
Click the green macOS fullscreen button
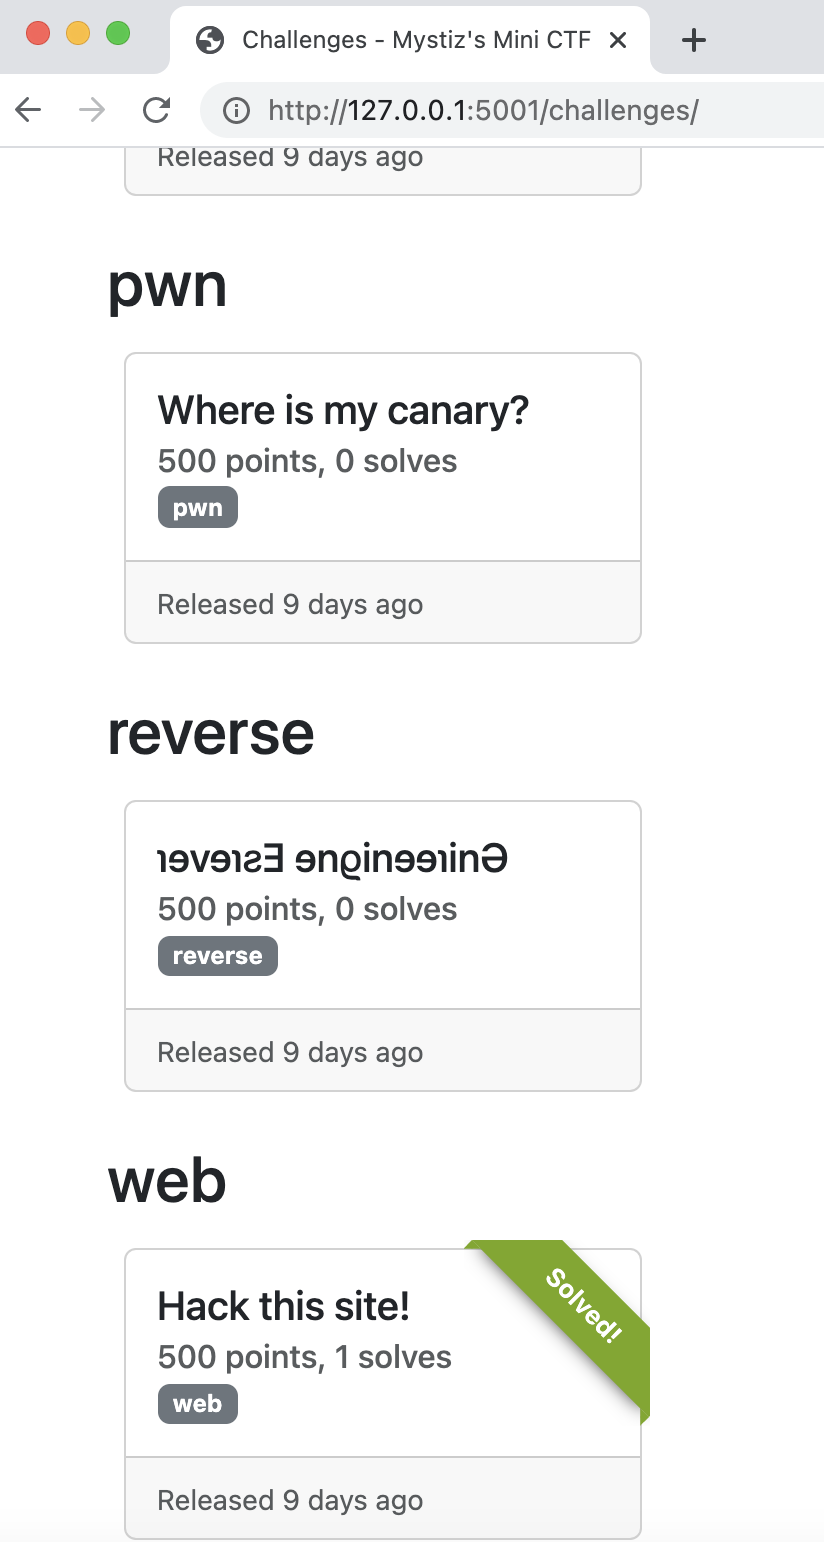pyautogui.click(x=118, y=33)
